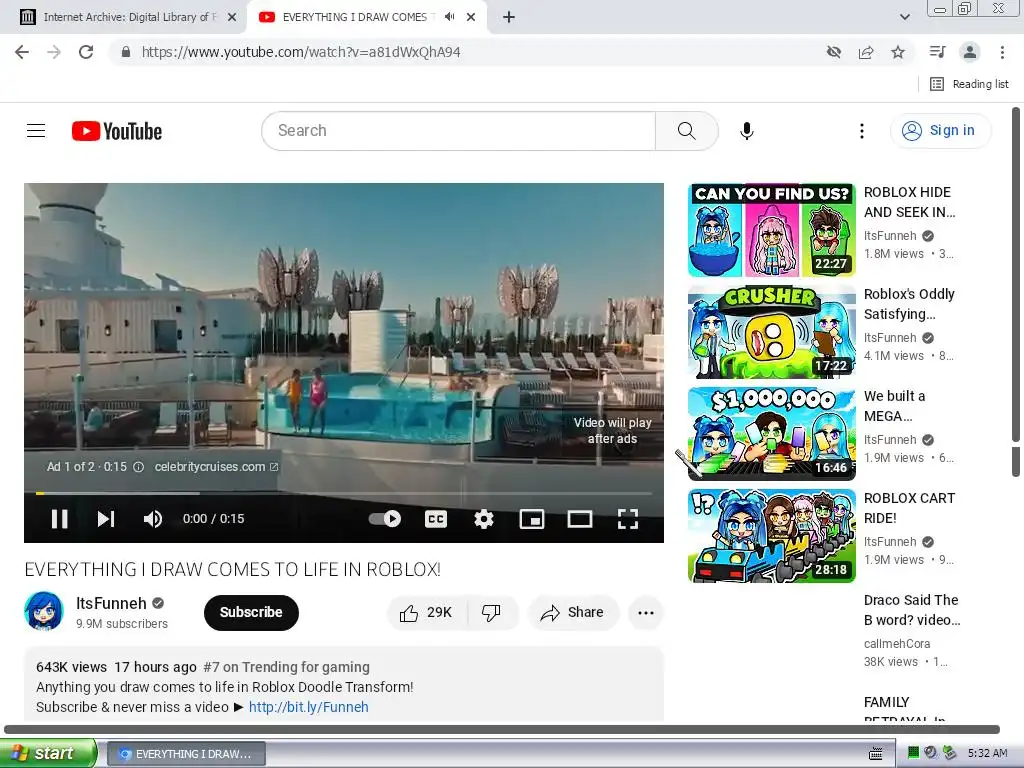The image size is (1024, 768).
Task: Open 'Draco Said The B word?' video title
Action: [912, 609]
